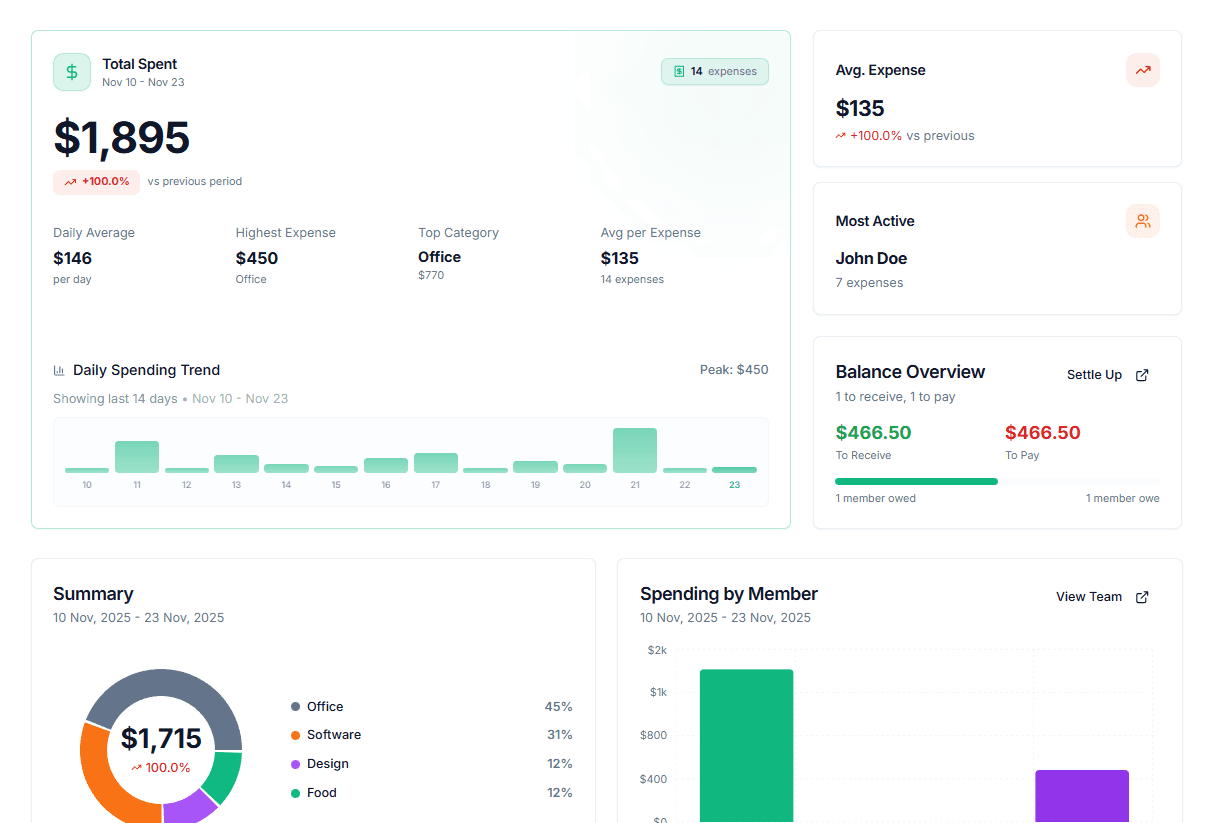
Task: Open Settle Up via its external link icon
Action: (1141, 374)
